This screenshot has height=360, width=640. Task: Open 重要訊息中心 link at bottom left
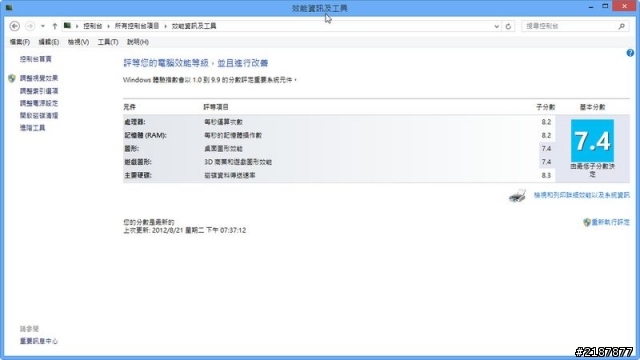pos(39,341)
